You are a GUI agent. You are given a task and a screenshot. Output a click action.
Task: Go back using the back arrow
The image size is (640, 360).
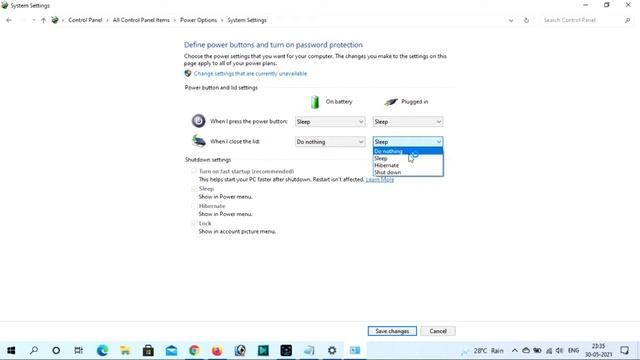pos(9,20)
